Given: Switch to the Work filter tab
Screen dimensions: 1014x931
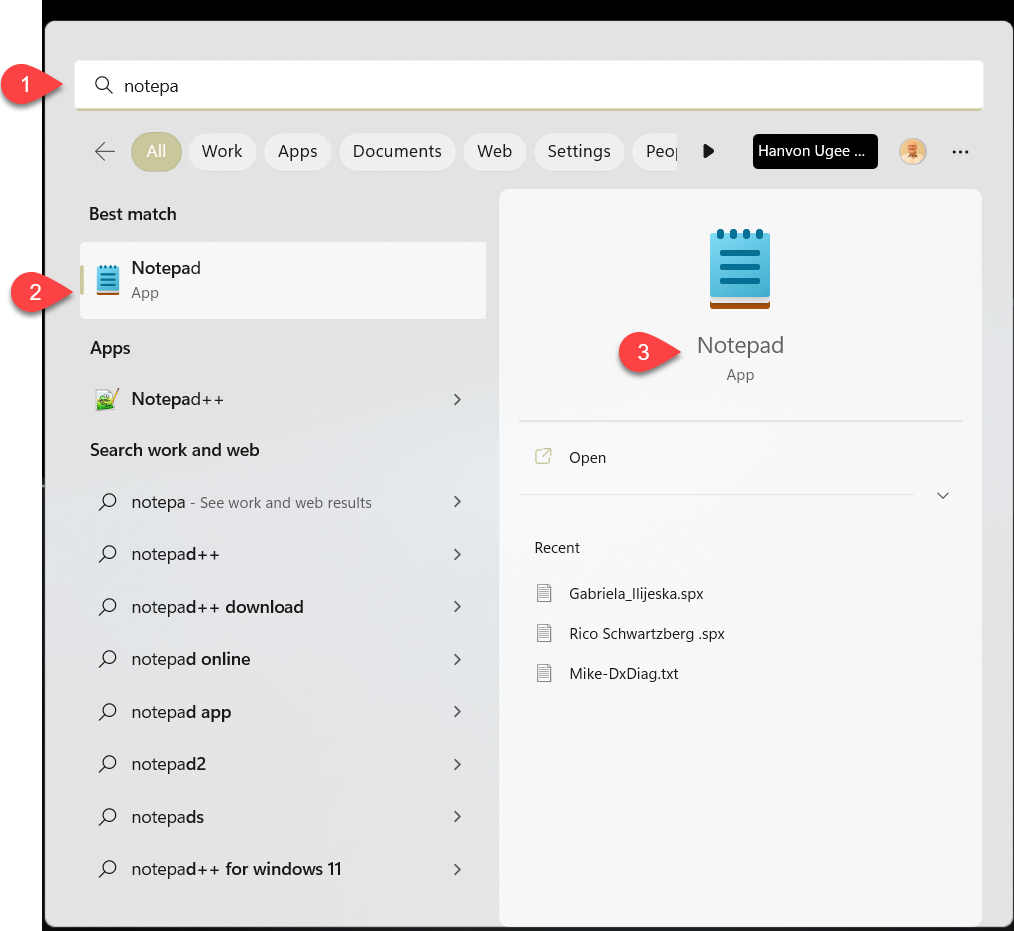Looking at the screenshot, I should [222, 151].
